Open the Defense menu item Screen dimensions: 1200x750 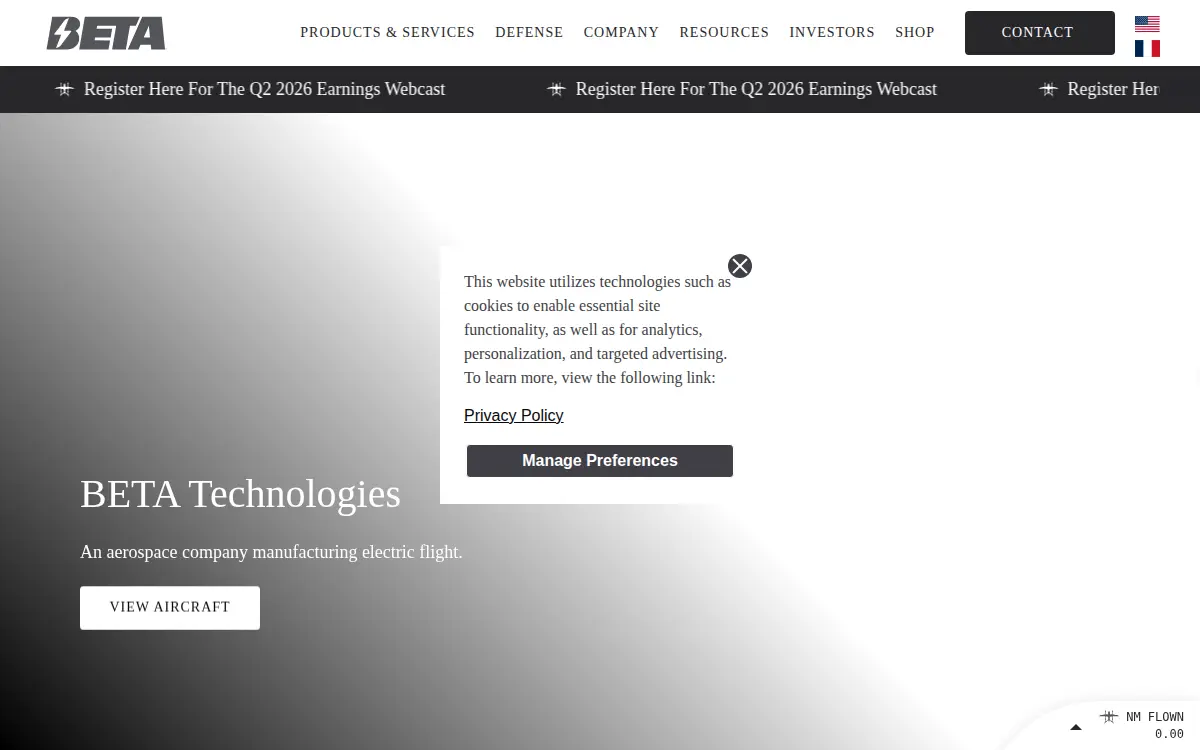529,32
